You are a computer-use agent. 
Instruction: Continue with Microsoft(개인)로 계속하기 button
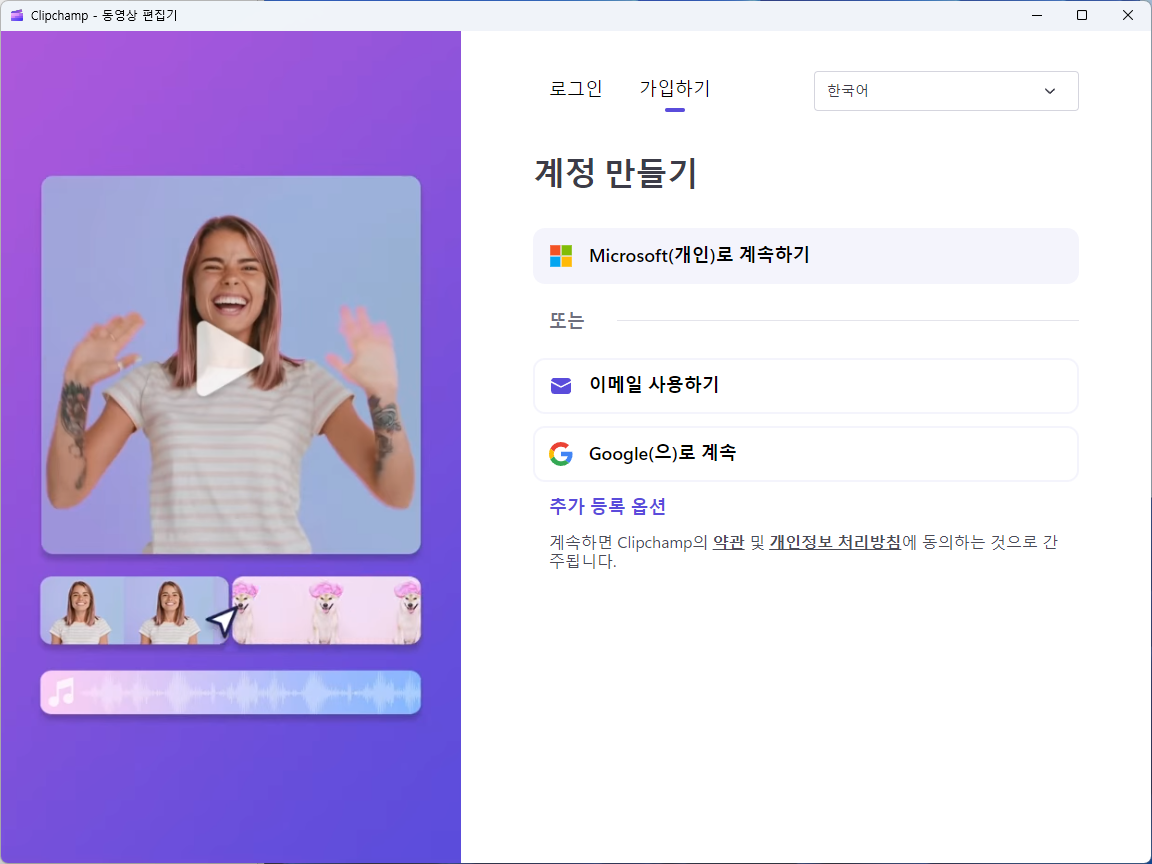point(805,256)
